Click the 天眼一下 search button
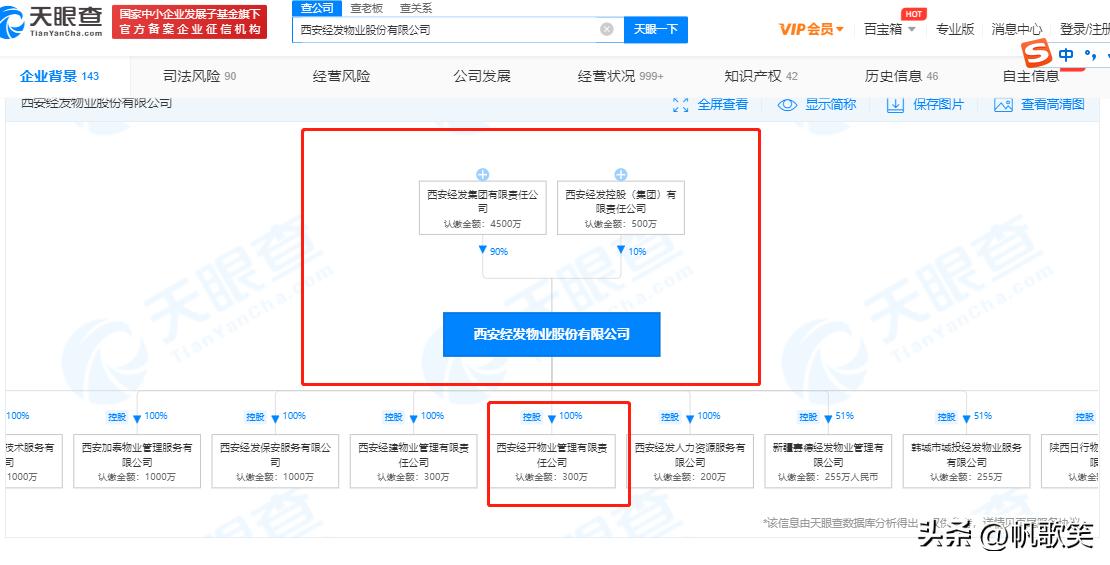The height and width of the screenshot is (565, 1110). coord(656,29)
